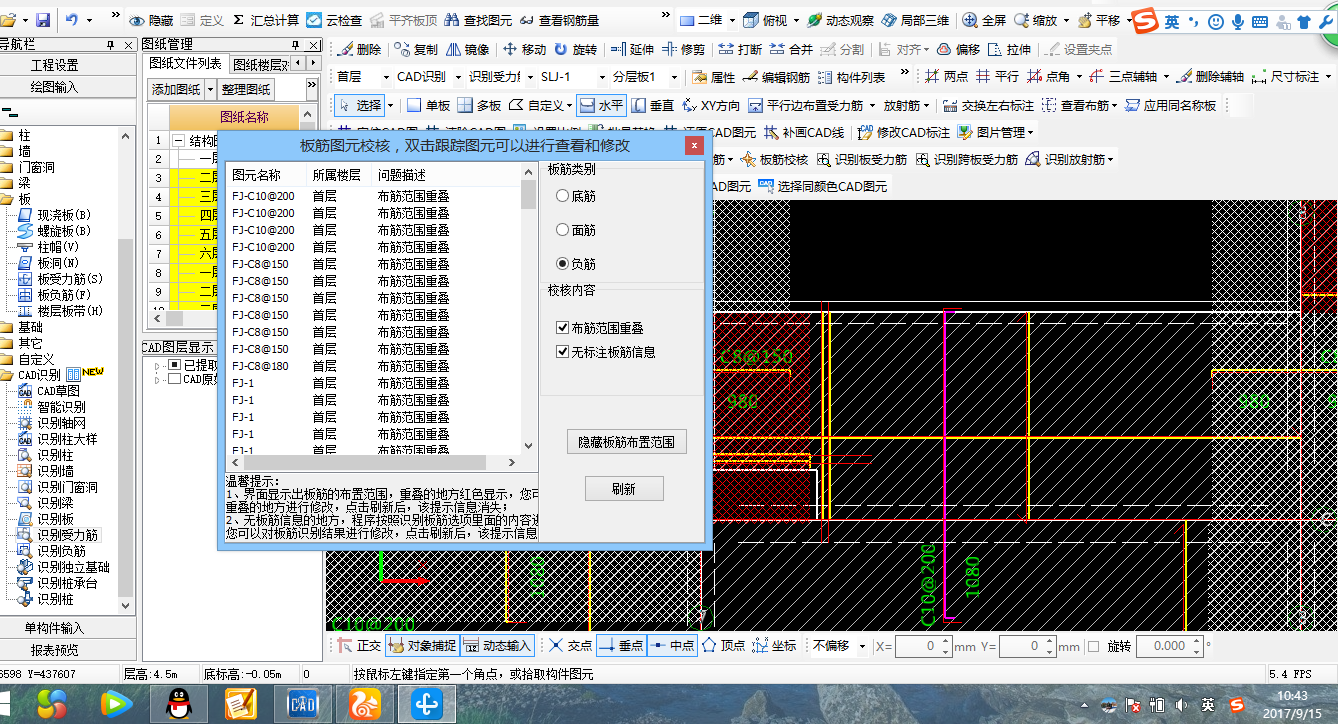Image resolution: width=1338 pixels, height=724 pixels.
Task: Click the Save disk icon in top toolbar
Action: coord(43,20)
